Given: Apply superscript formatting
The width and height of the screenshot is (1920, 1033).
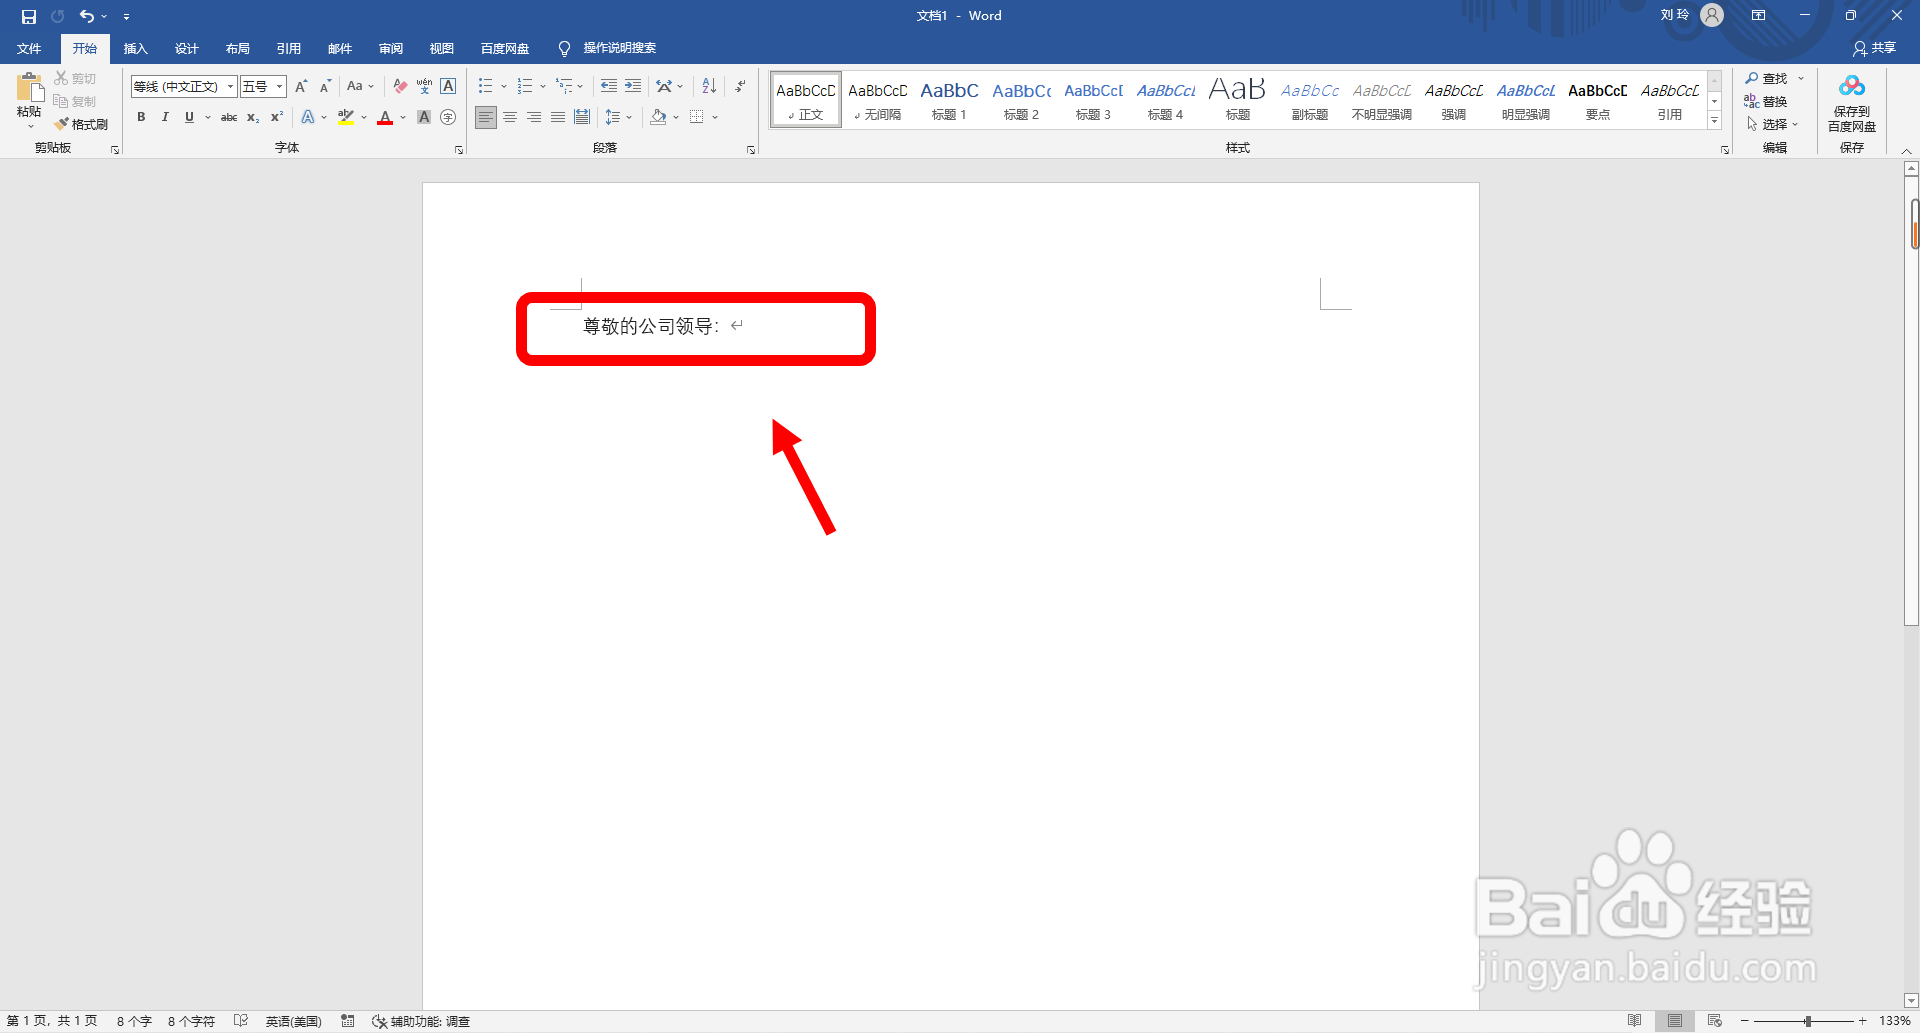Looking at the screenshot, I should point(277,117).
